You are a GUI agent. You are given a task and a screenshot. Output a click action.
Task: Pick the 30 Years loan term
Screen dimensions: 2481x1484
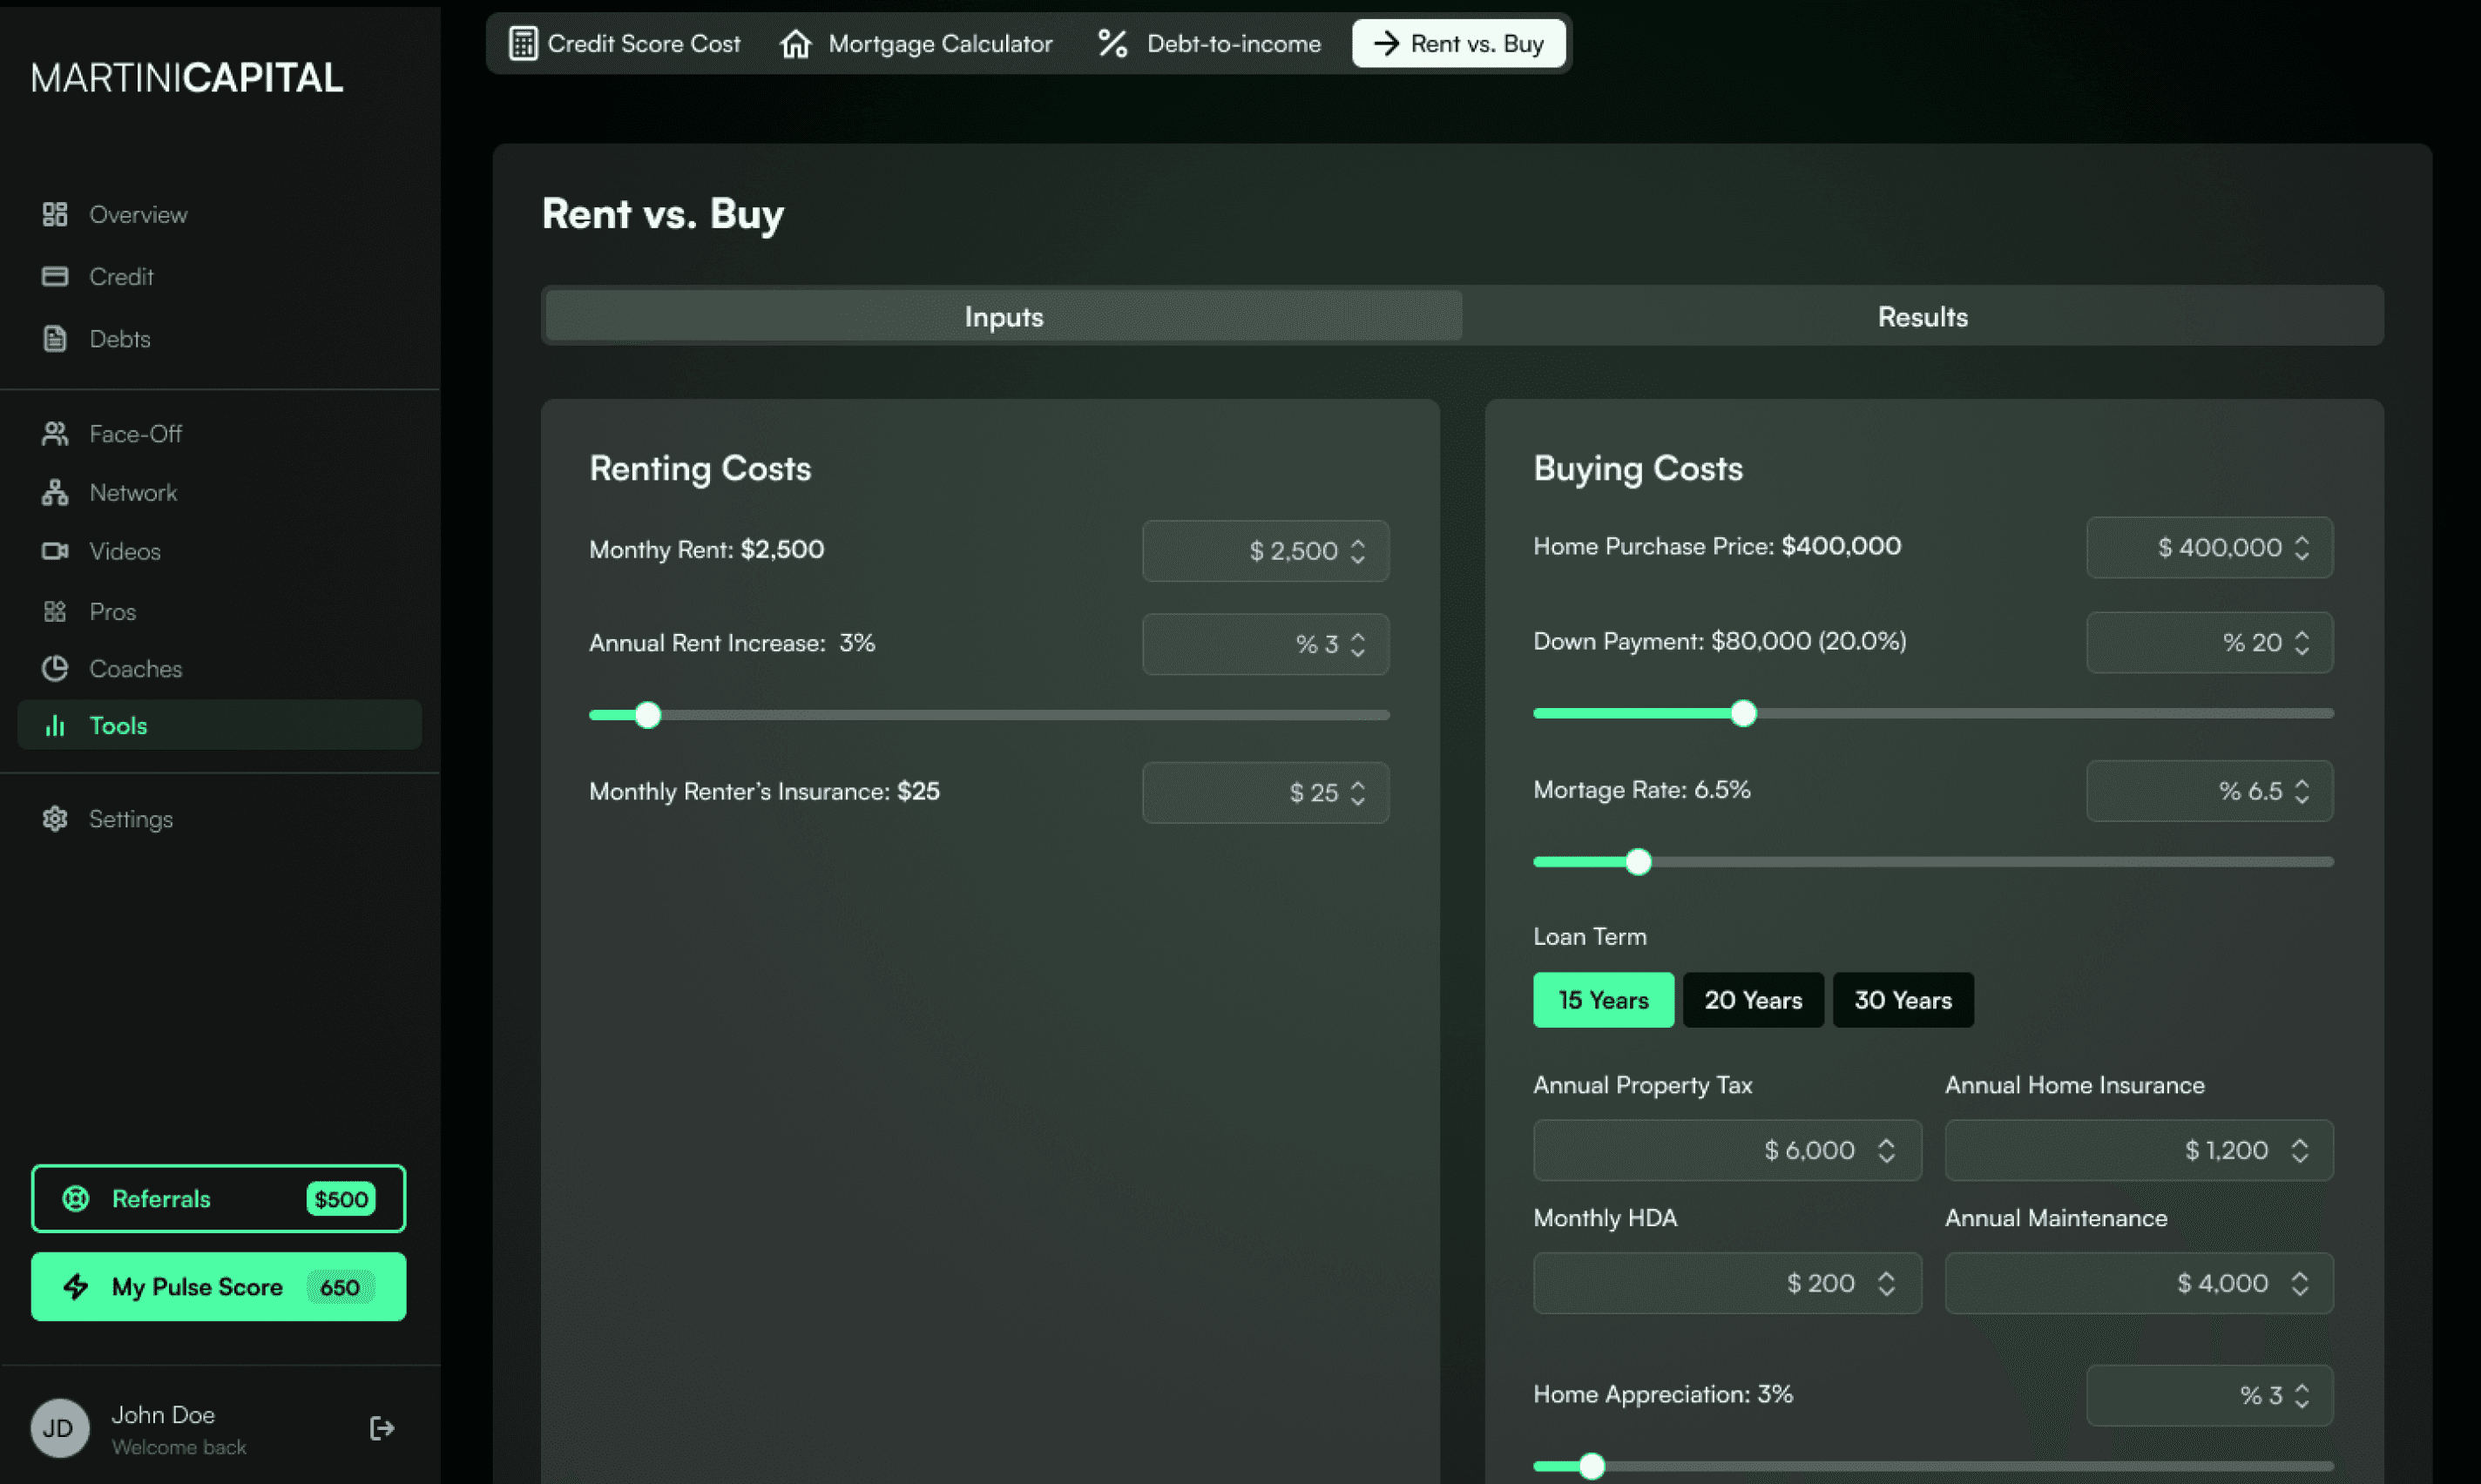1902,1000
